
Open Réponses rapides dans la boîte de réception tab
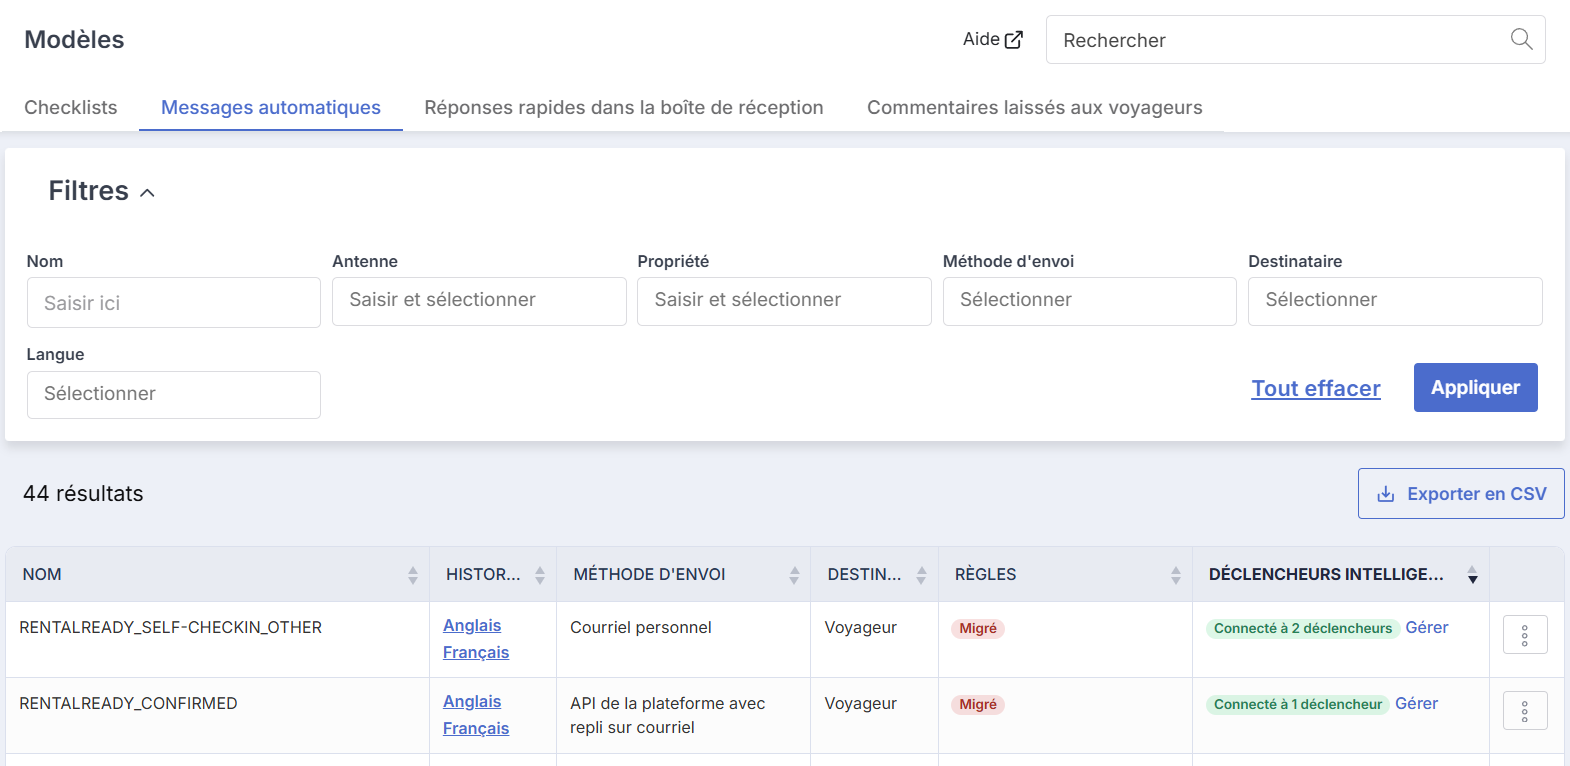click(624, 107)
